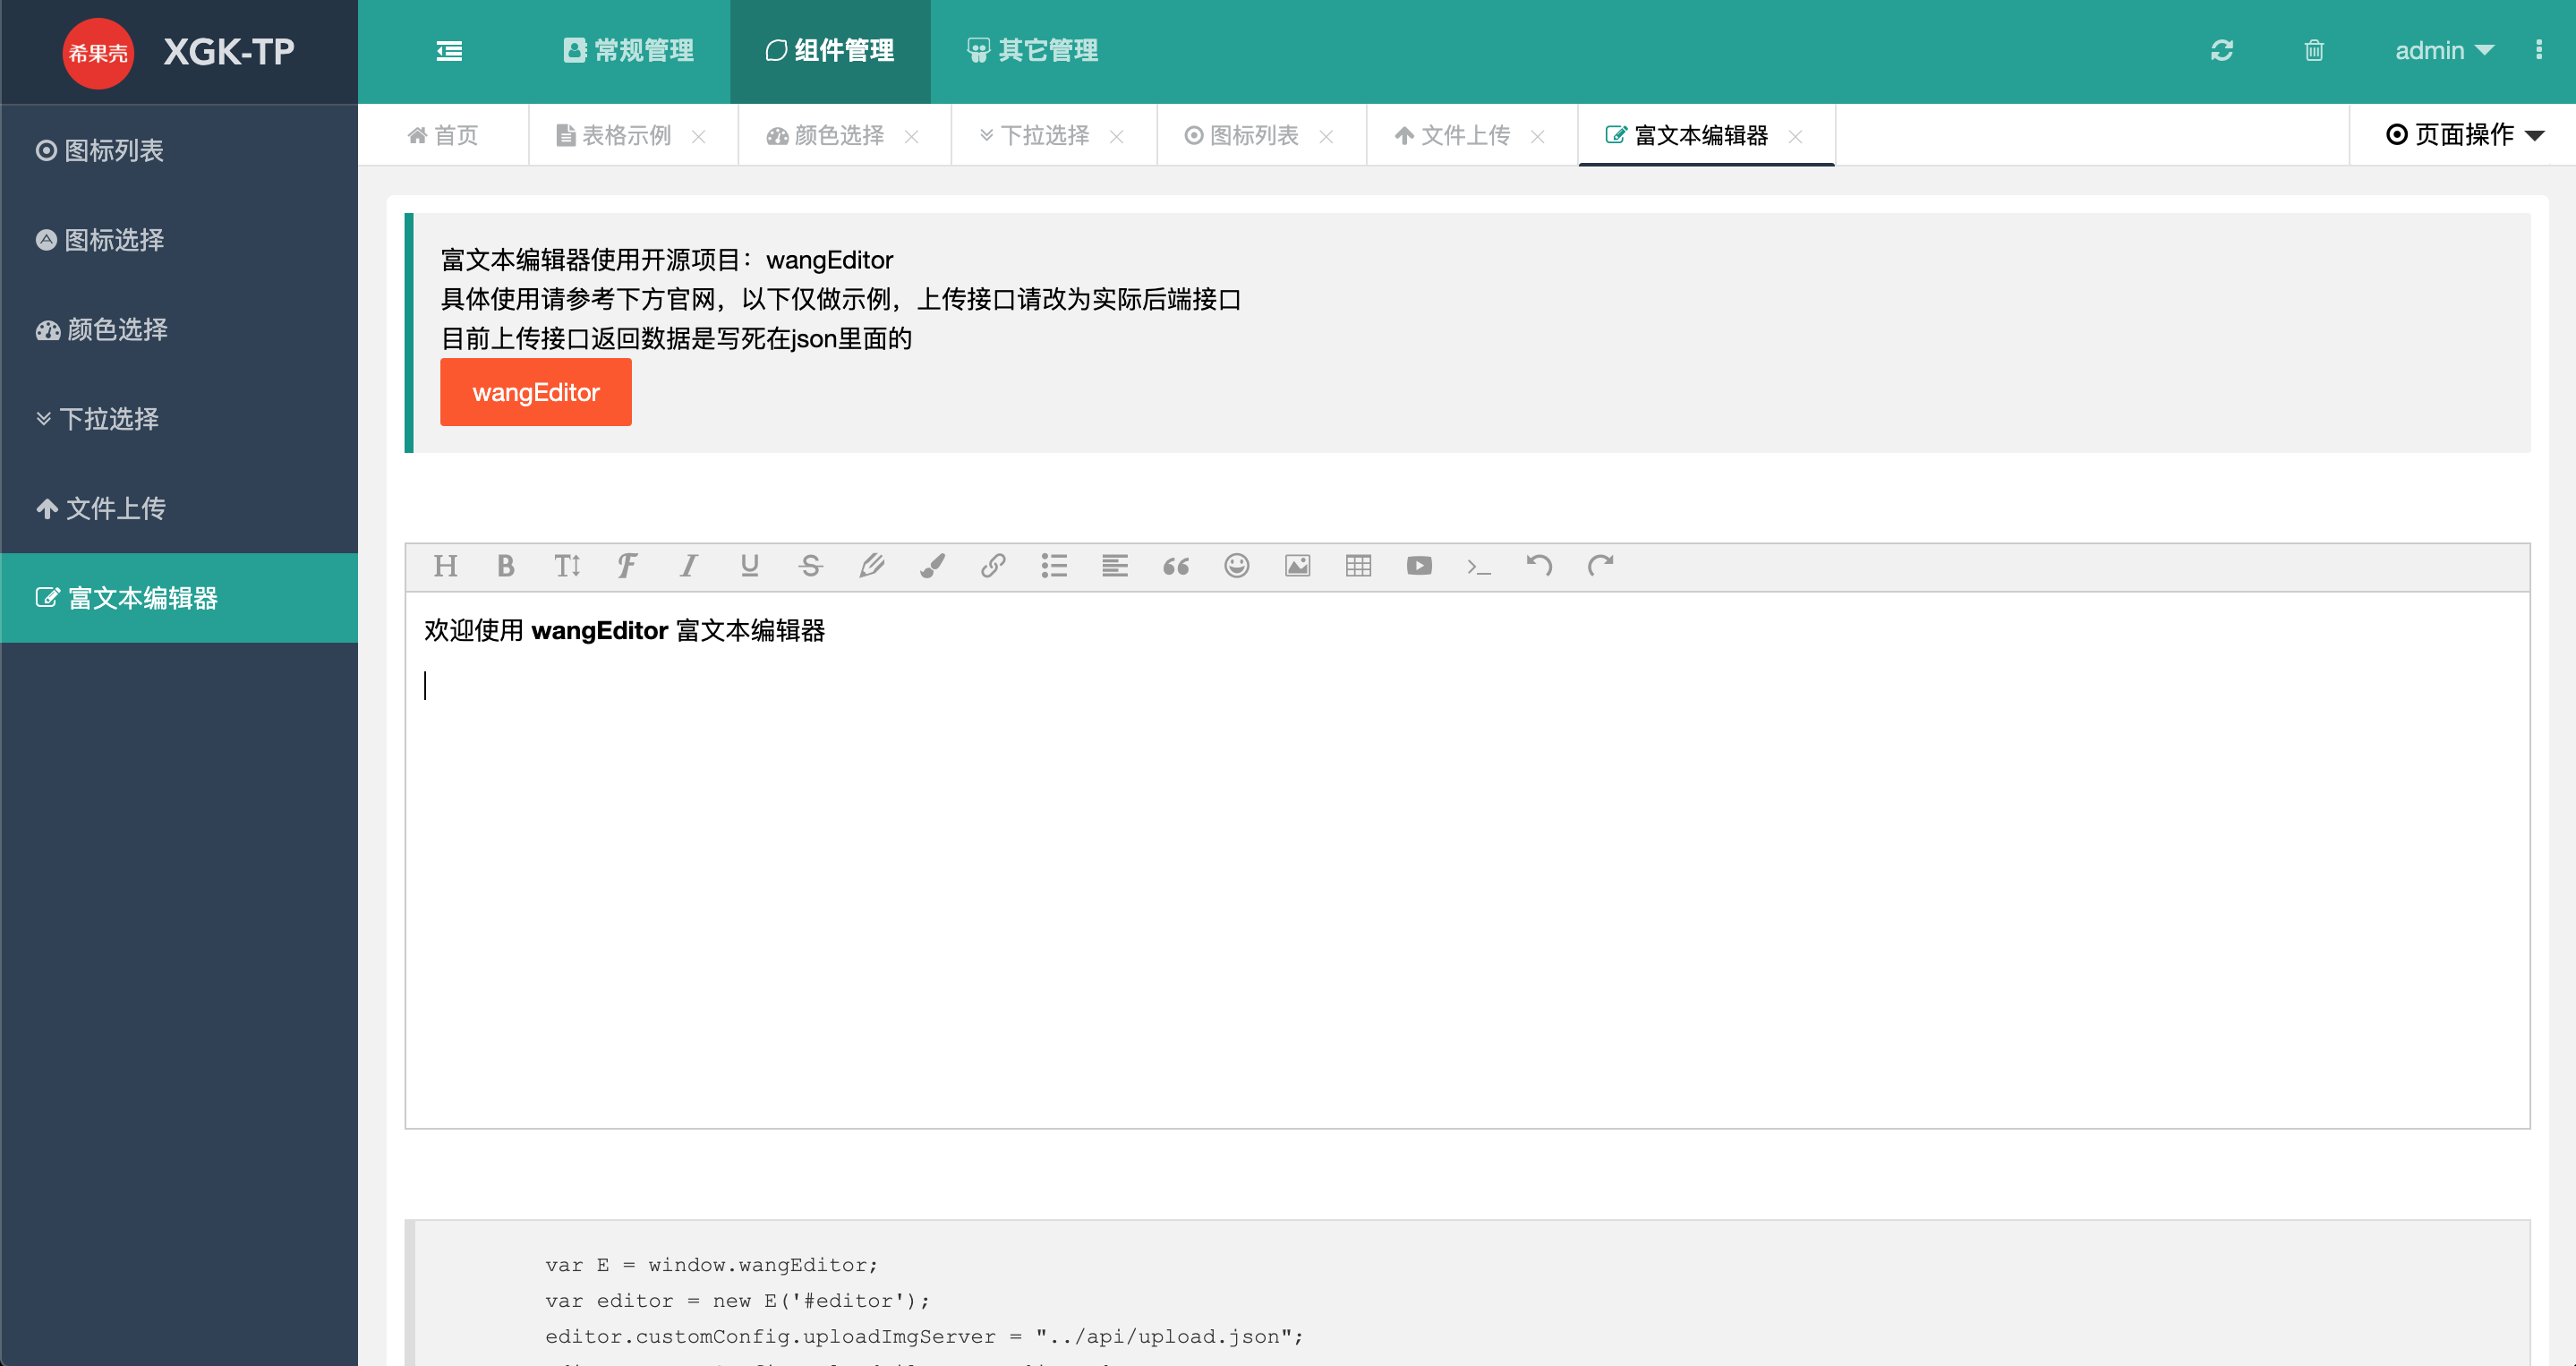Click the Insert image icon
2576x1366 pixels.
coord(1297,566)
